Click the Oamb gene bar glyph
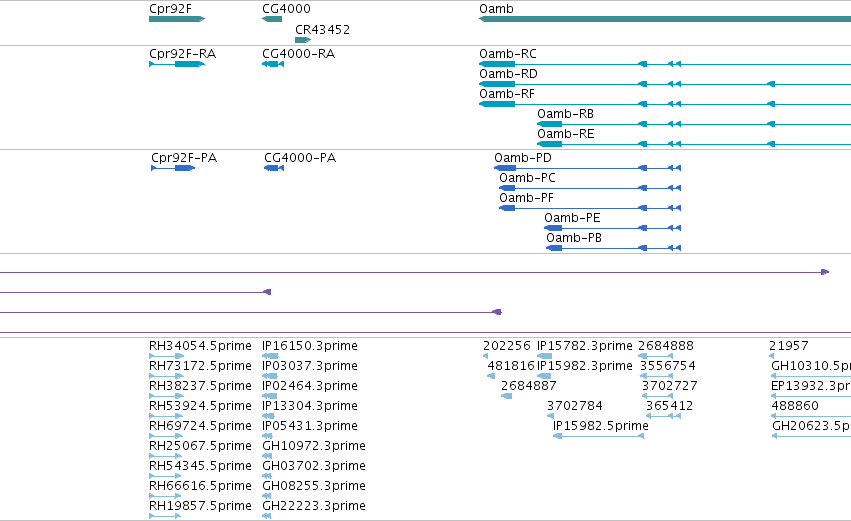 point(665,19)
